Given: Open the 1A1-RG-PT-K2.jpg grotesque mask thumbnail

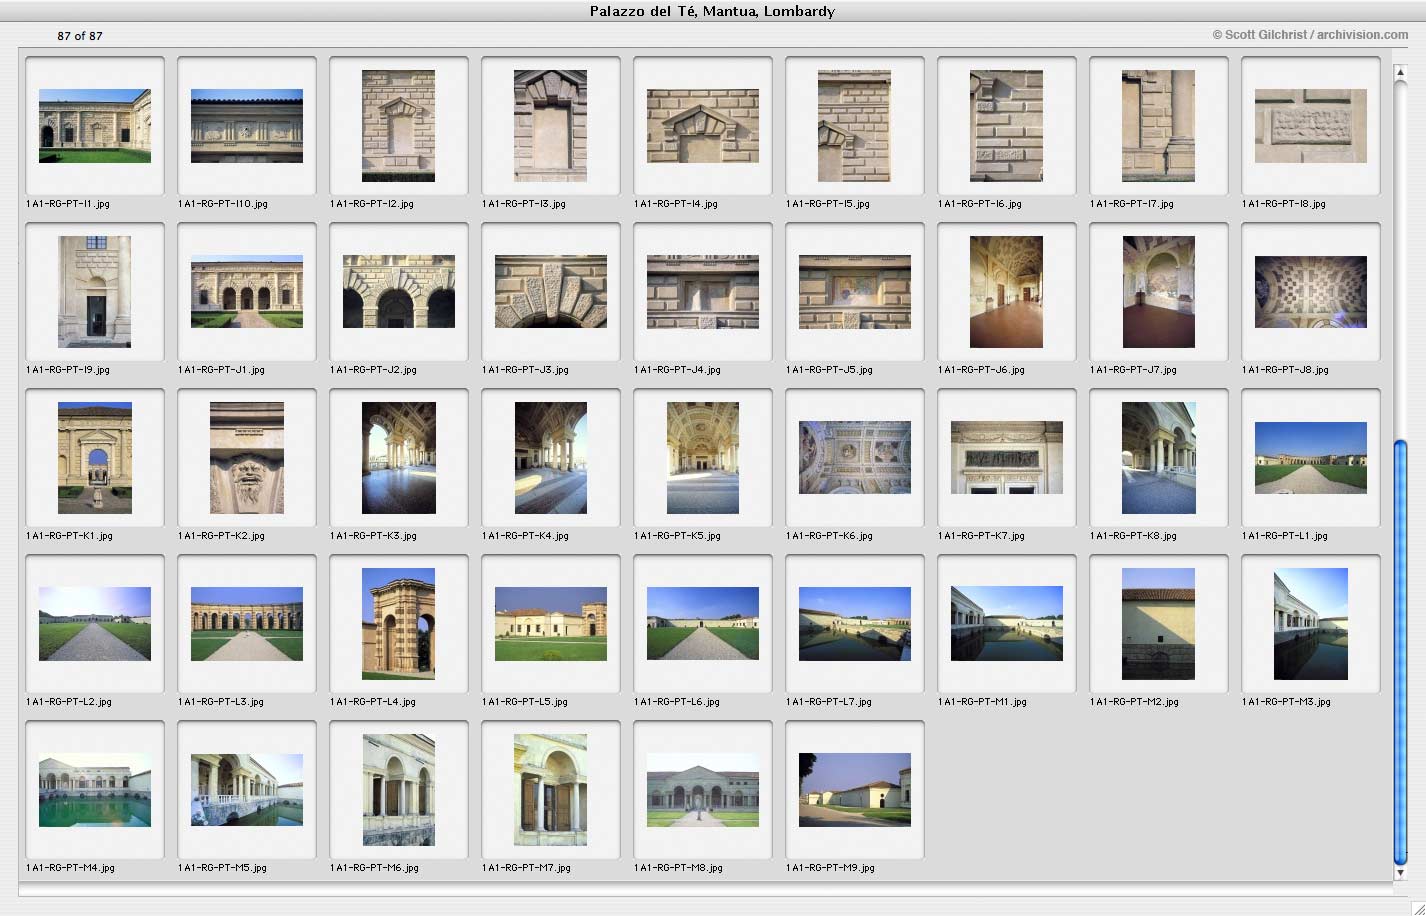Looking at the screenshot, I should [x=247, y=458].
